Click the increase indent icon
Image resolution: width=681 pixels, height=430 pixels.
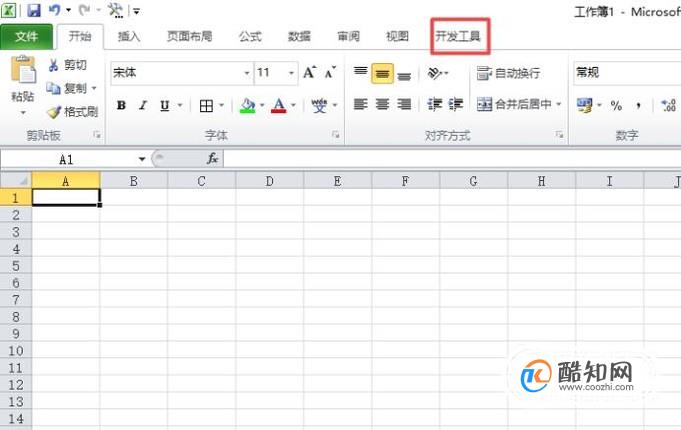point(456,104)
